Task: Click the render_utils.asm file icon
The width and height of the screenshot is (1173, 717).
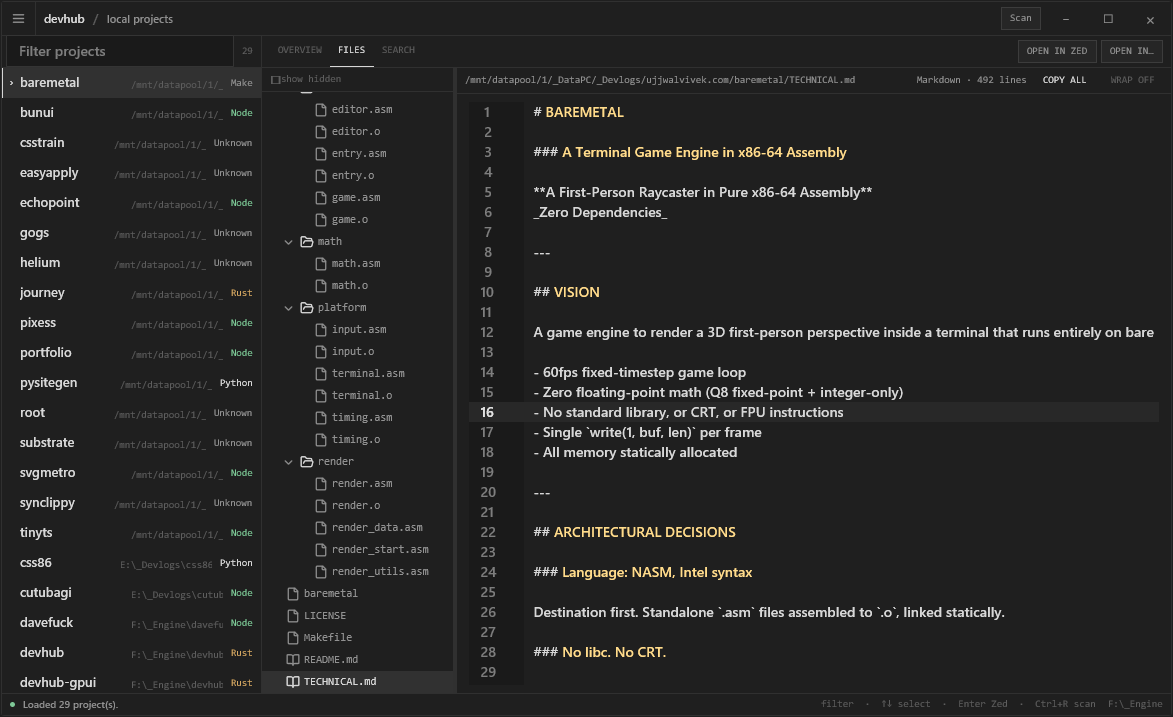Action: [321, 572]
